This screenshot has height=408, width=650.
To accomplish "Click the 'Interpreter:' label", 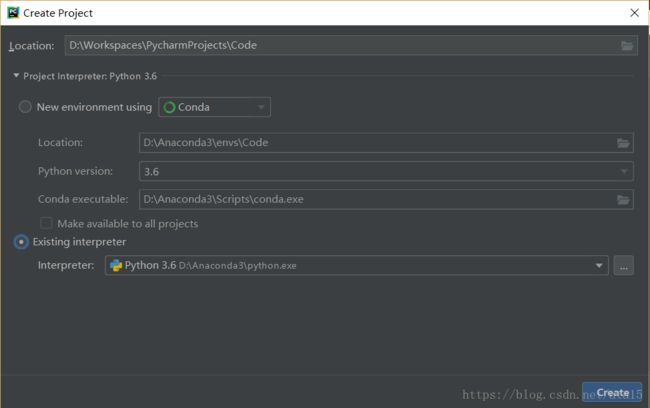I will coord(66,265).
